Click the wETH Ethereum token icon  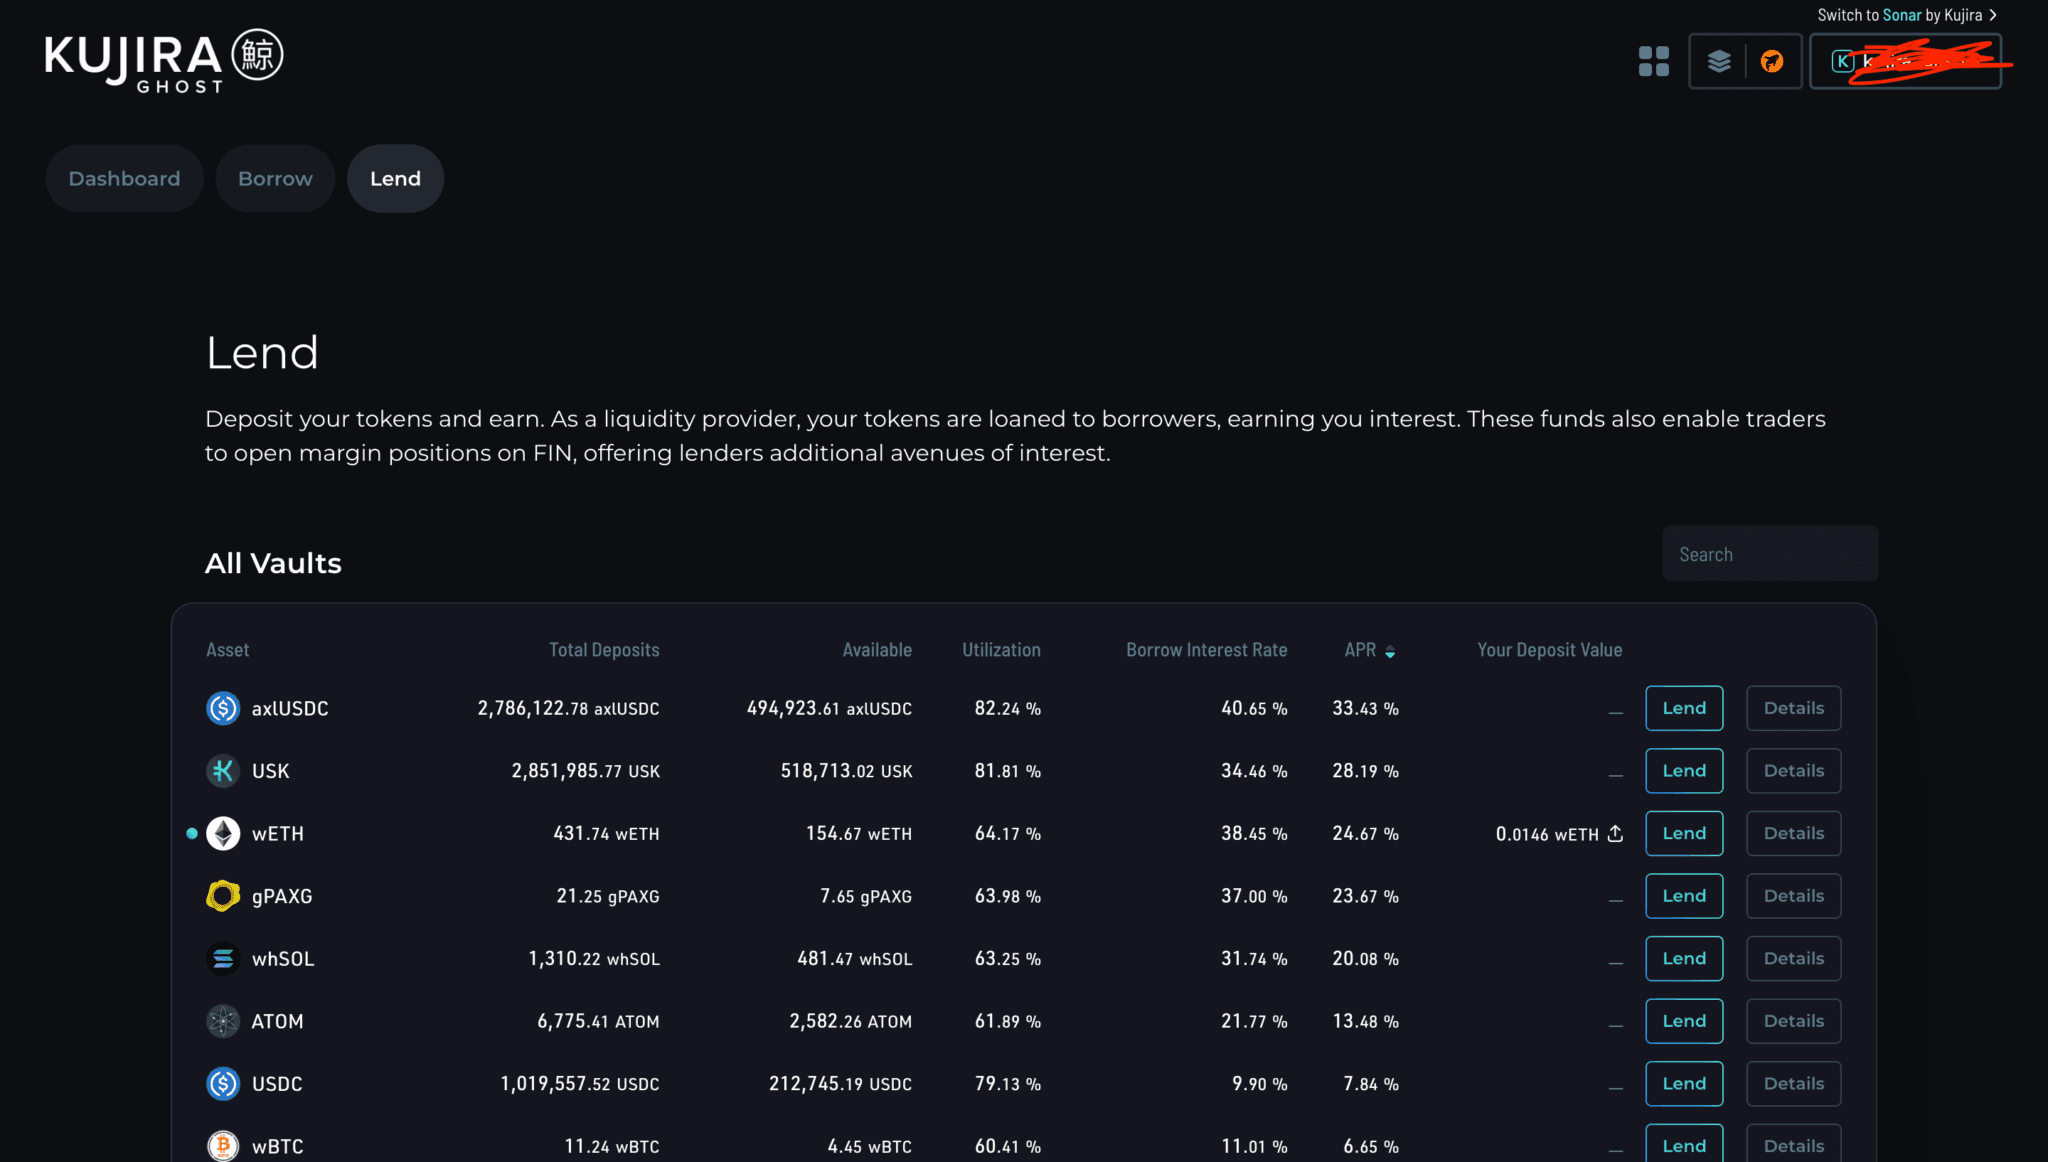click(223, 833)
